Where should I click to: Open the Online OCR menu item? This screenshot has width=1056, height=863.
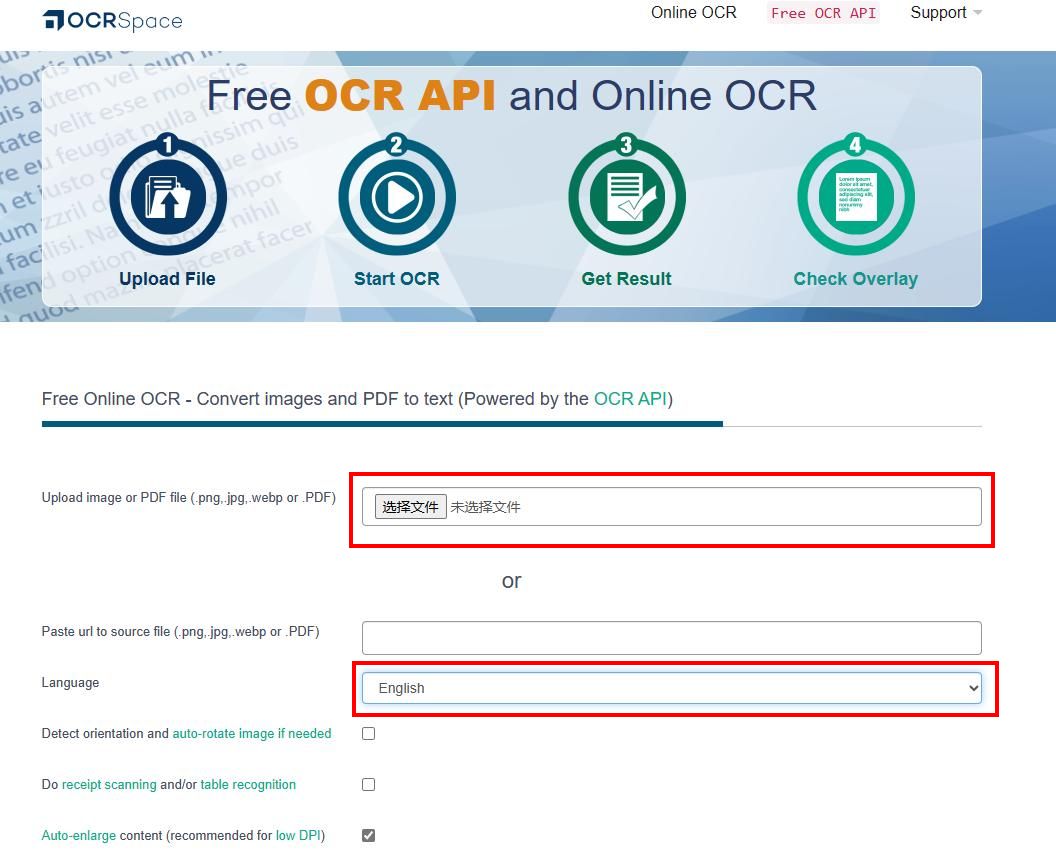click(694, 13)
